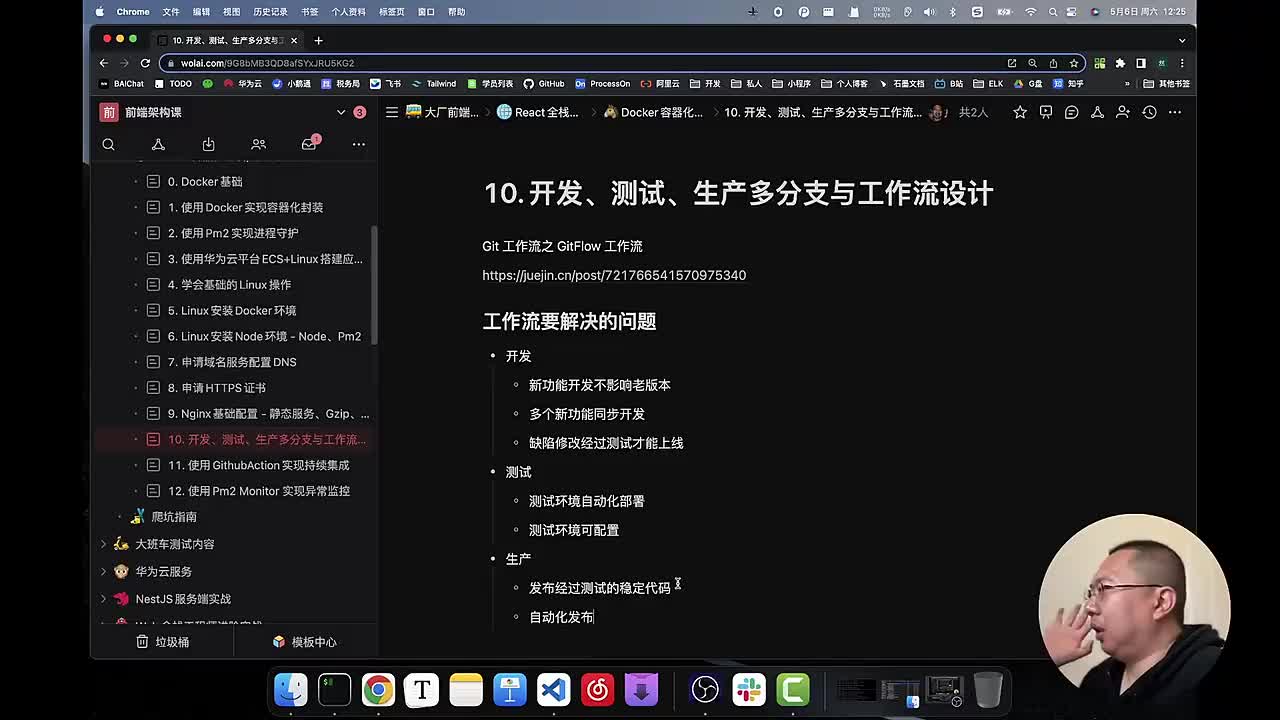This screenshot has height=720, width=1280.
Task: Open page history clock icon
Action: click(x=1149, y=112)
